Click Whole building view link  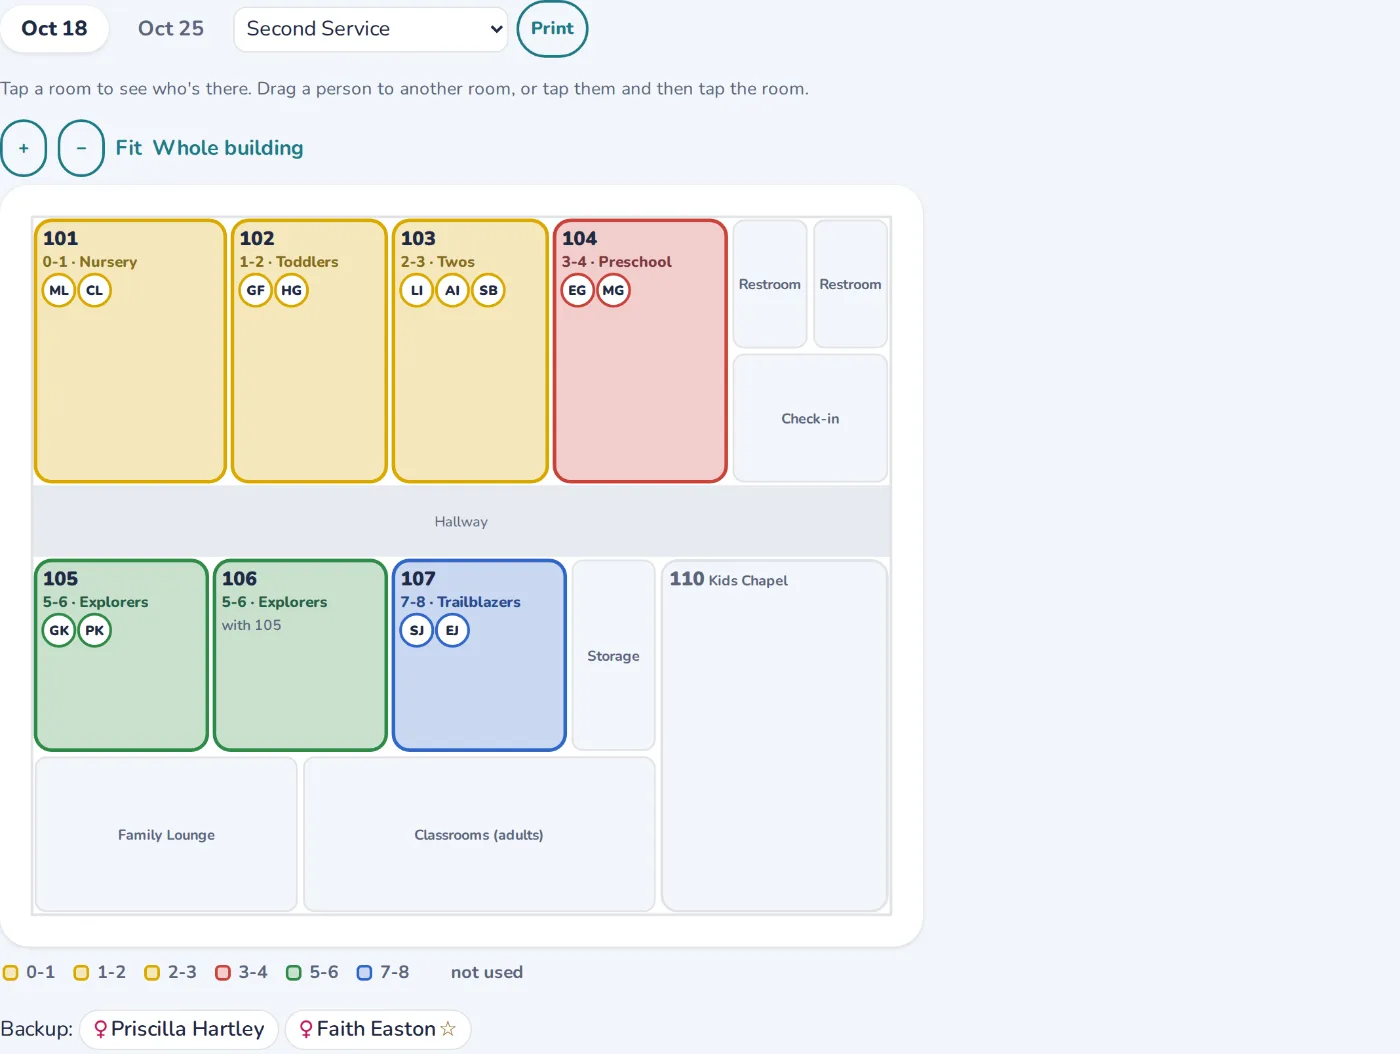click(228, 148)
